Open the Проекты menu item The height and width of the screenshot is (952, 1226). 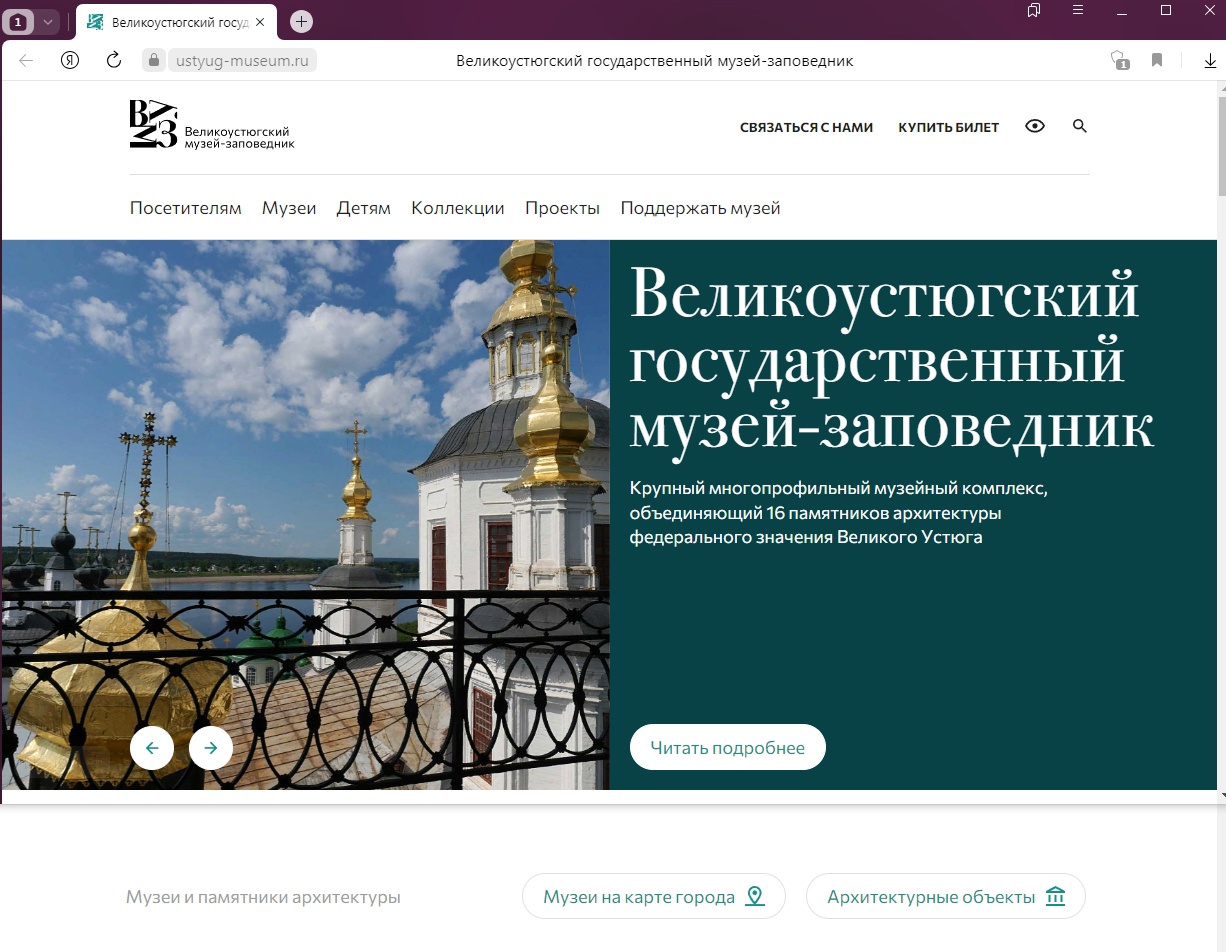[562, 208]
